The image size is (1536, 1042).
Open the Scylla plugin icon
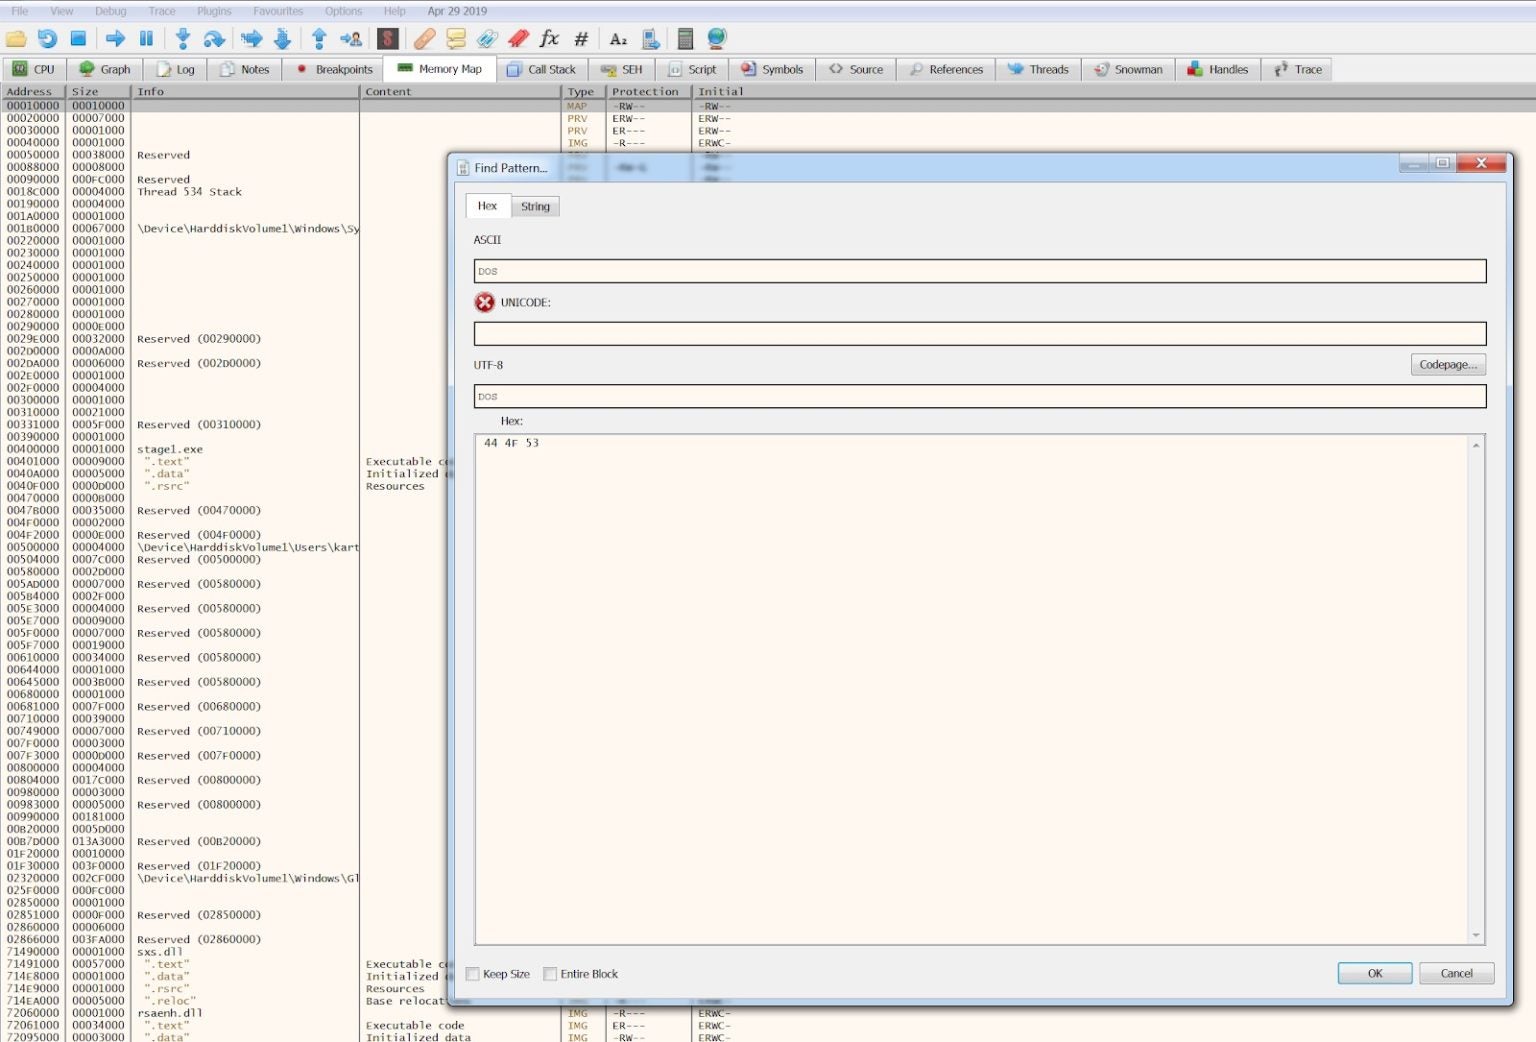point(388,39)
